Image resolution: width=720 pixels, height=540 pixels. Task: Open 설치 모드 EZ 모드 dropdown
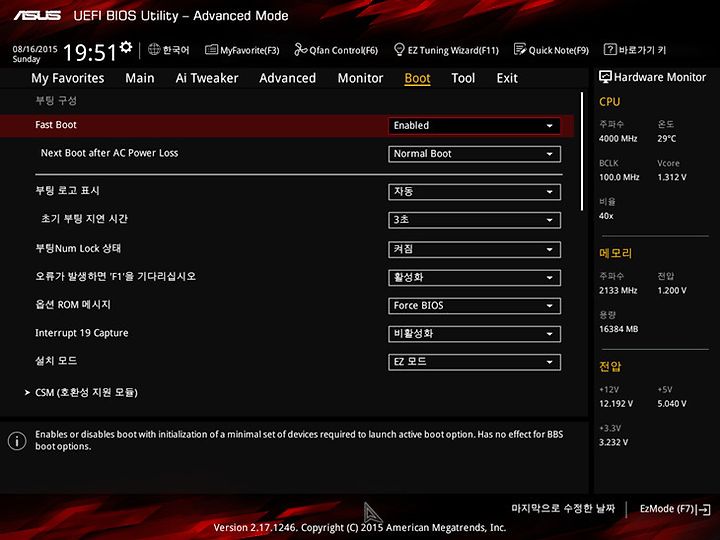click(474, 362)
